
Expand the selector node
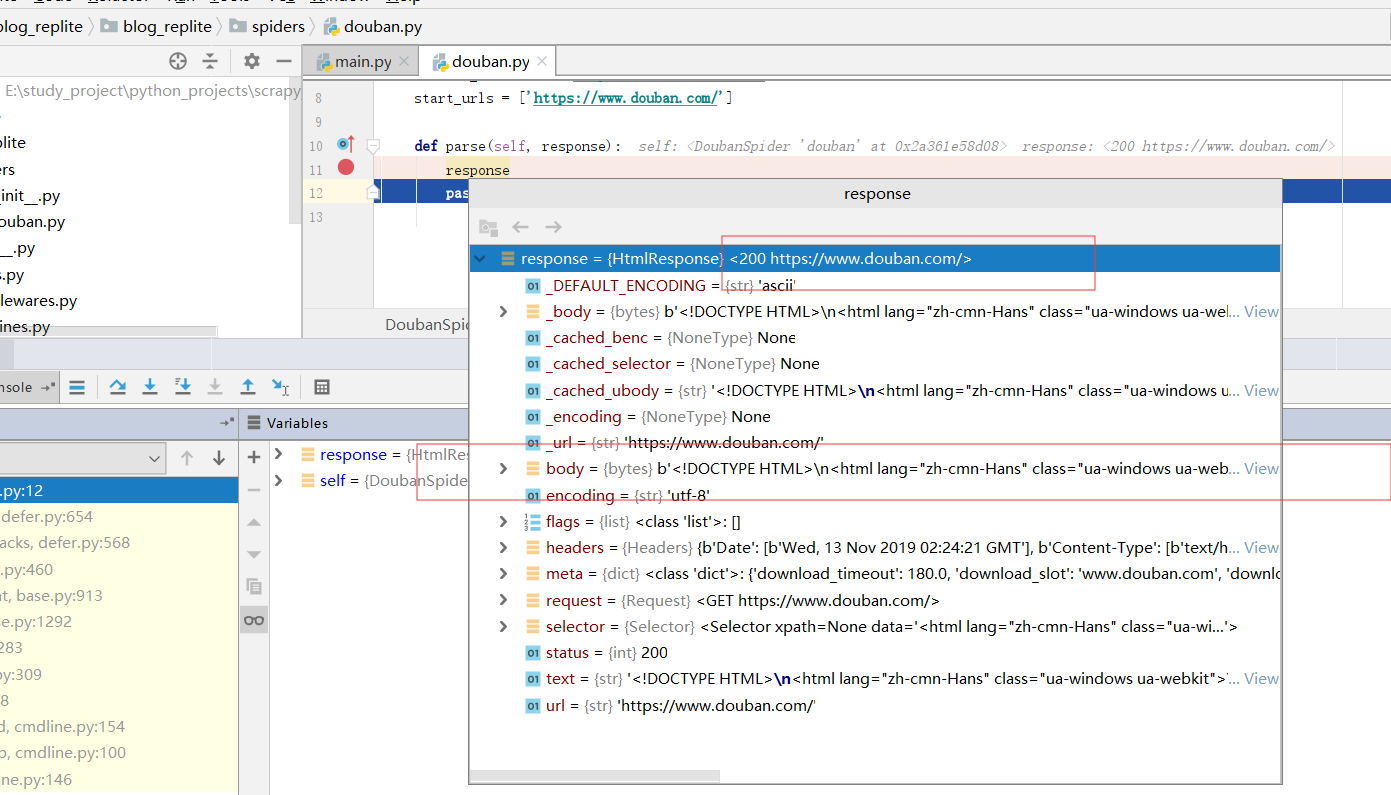coord(504,627)
